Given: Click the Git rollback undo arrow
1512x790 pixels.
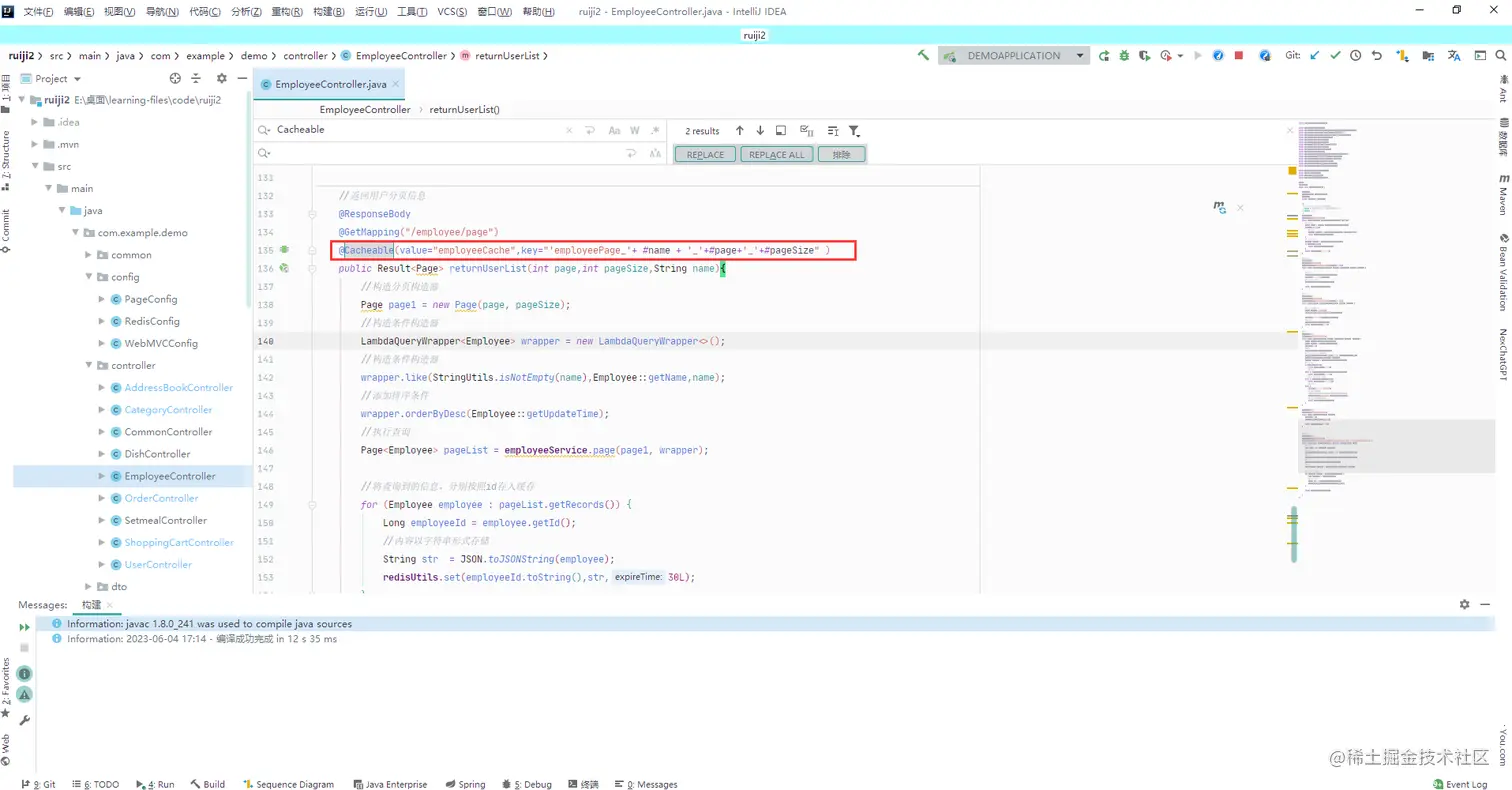Looking at the screenshot, I should click(x=1377, y=56).
